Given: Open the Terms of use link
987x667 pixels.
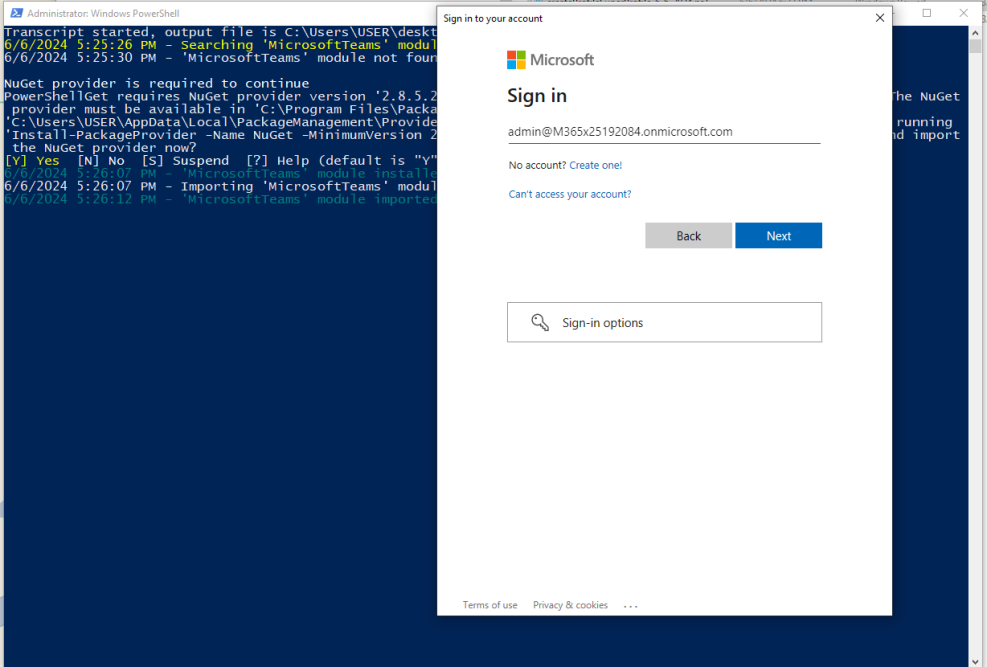Looking at the screenshot, I should (x=490, y=605).
